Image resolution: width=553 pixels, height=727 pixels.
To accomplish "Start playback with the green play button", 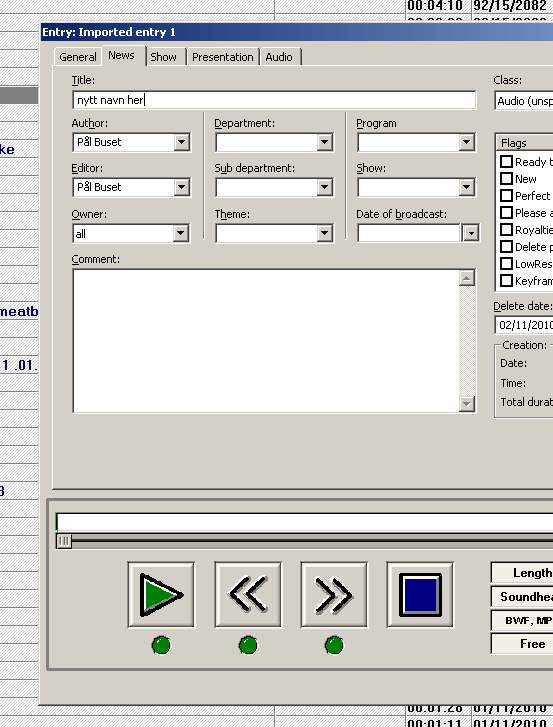I will pos(161,594).
